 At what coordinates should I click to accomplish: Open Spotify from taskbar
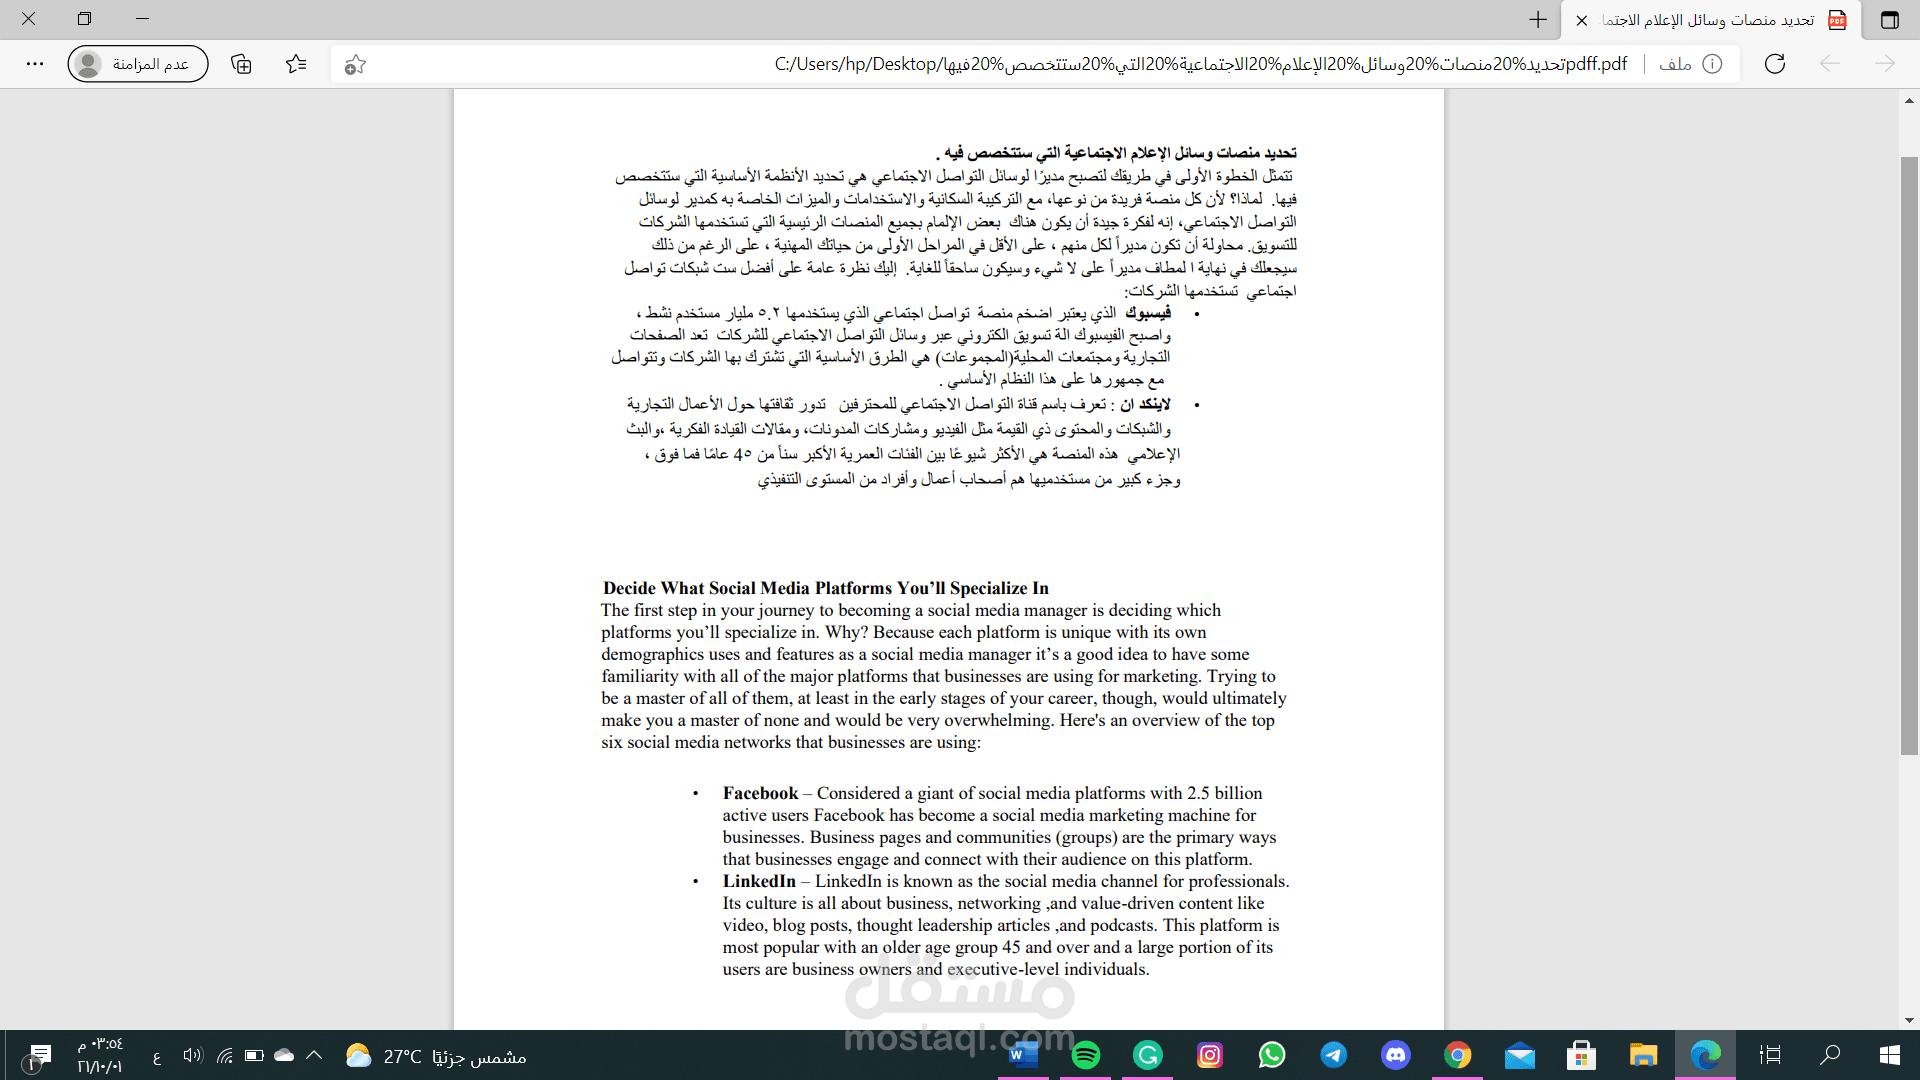(1086, 1055)
